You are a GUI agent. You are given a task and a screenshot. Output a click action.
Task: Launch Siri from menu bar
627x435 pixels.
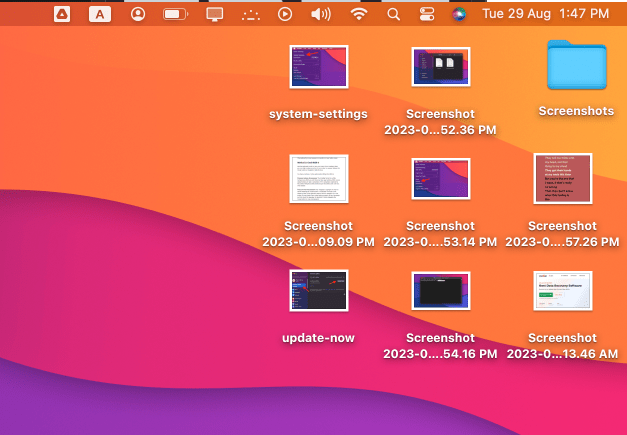pyautogui.click(x=459, y=14)
